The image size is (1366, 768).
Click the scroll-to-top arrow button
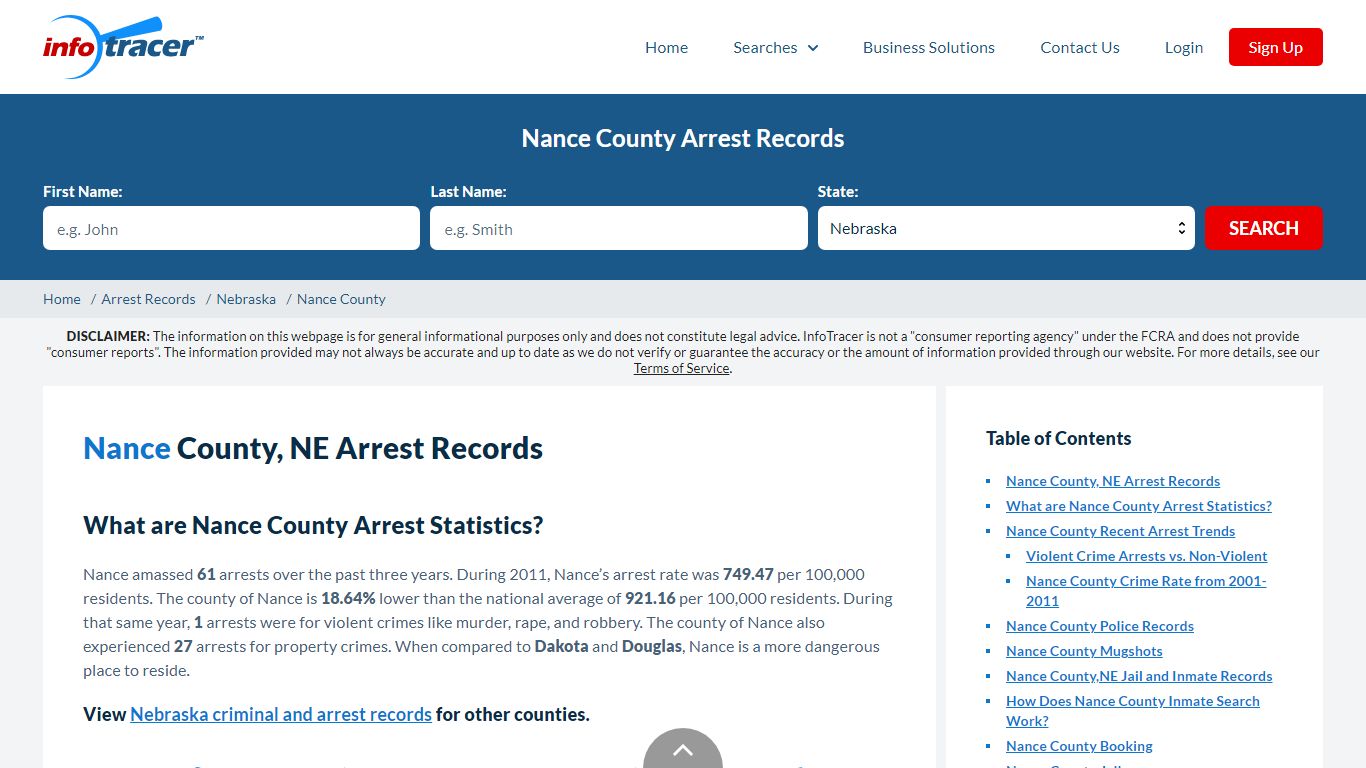click(x=683, y=748)
